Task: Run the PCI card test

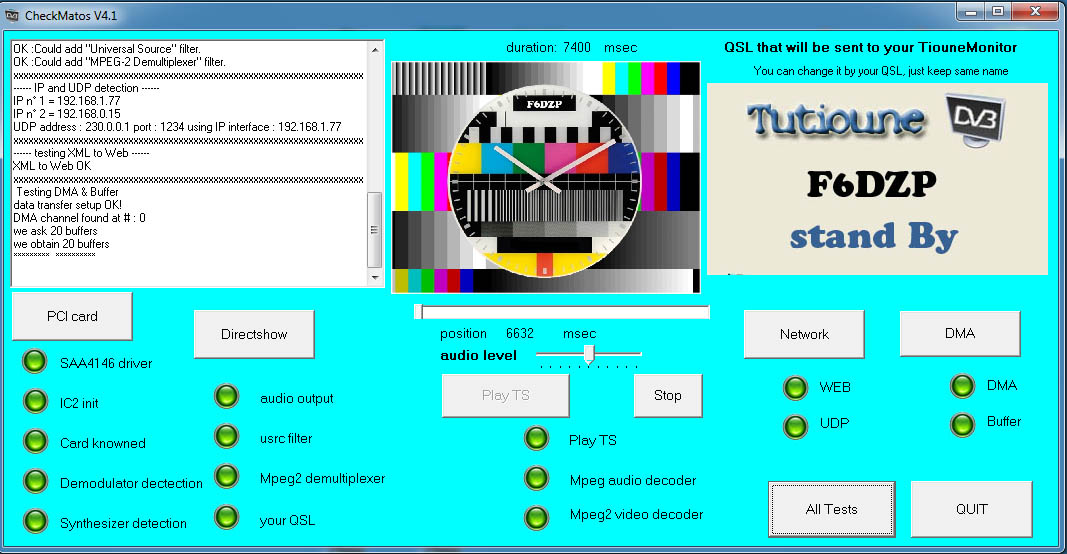Action: click(72, 316)
